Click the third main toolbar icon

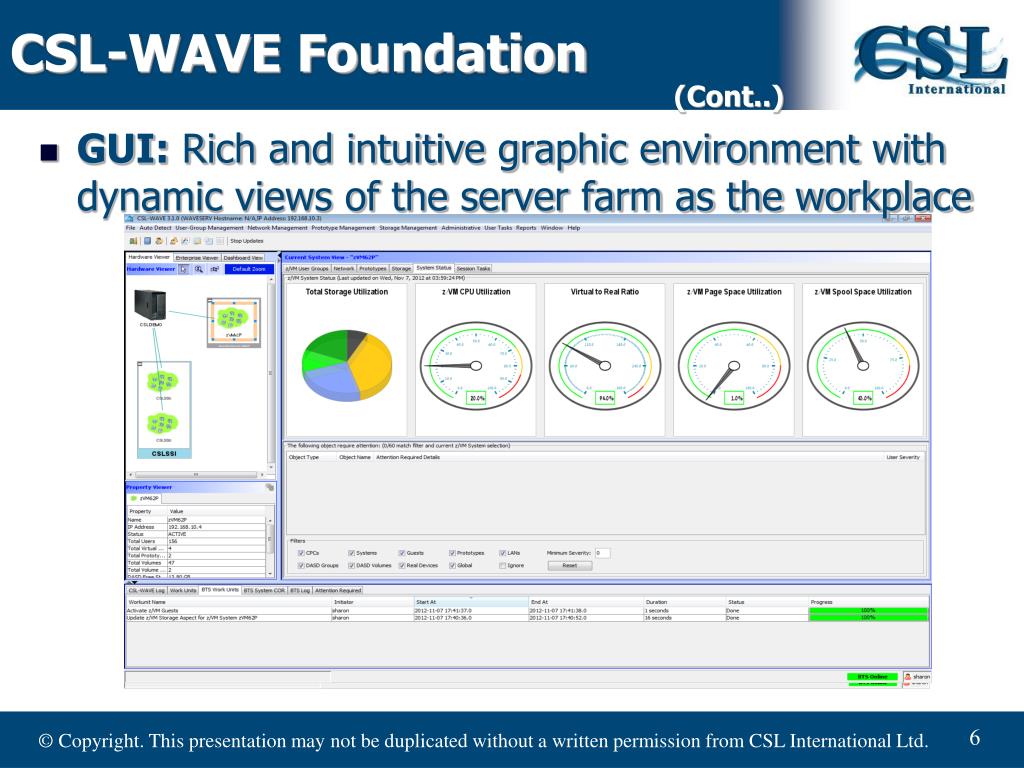(x=158, y=241)
